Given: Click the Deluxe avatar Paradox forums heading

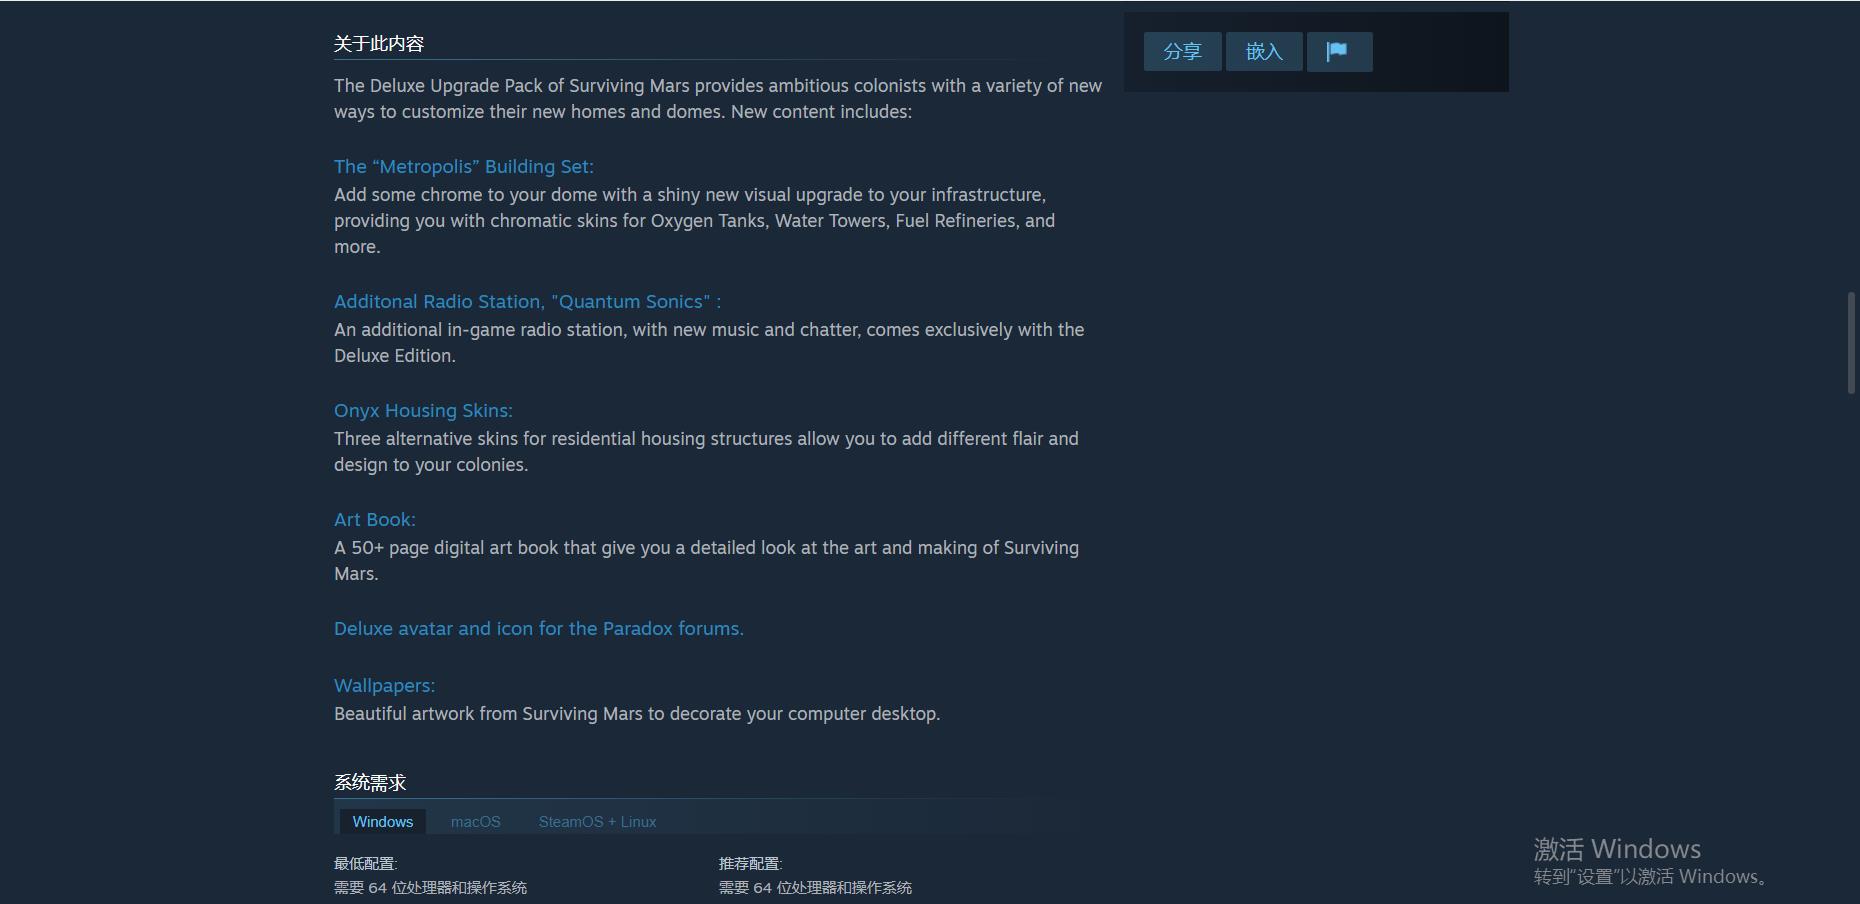Looking at the screenshot, I should point(539,629).
